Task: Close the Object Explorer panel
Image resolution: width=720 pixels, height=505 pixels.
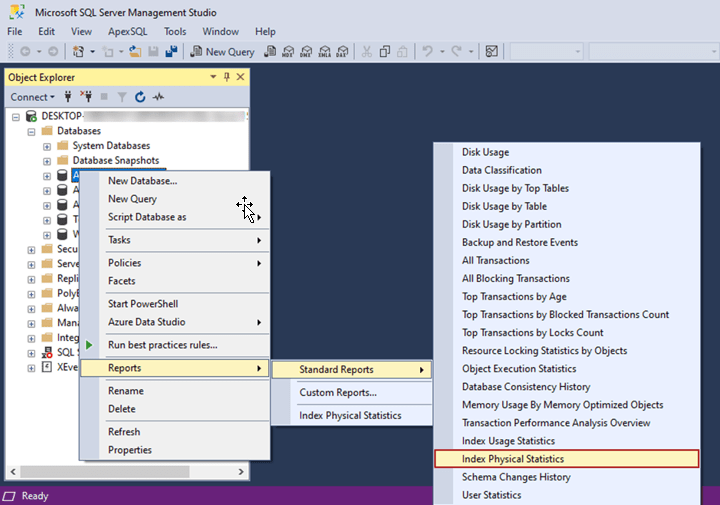Action: (240, 77)
